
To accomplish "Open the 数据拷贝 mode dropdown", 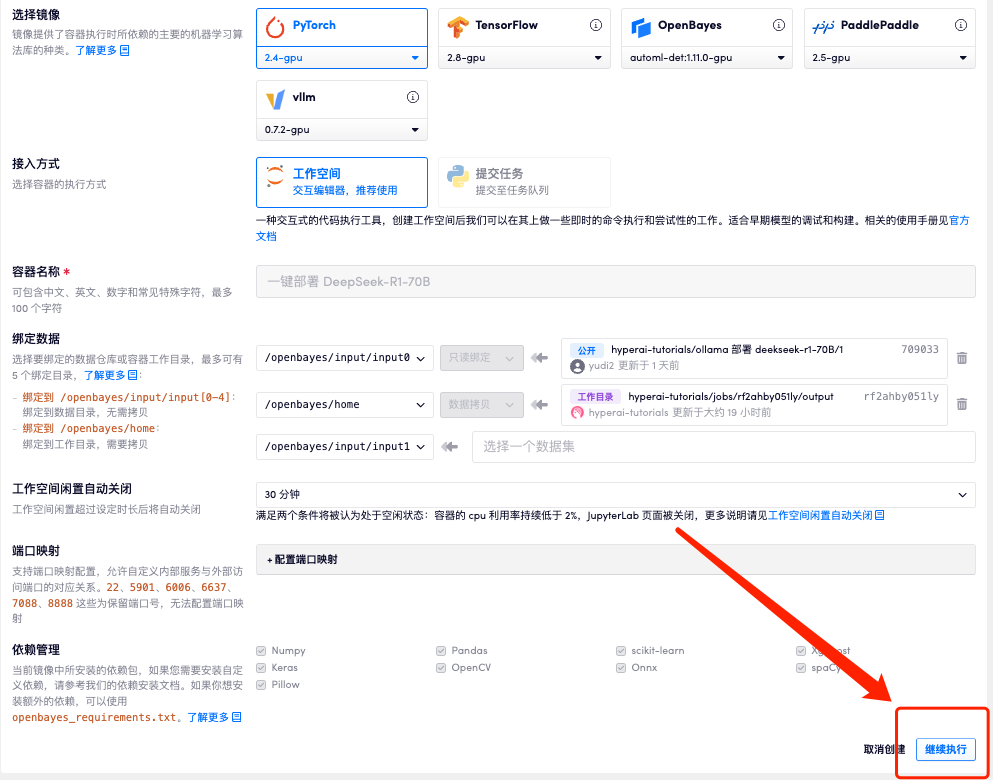I will point(482,405).
